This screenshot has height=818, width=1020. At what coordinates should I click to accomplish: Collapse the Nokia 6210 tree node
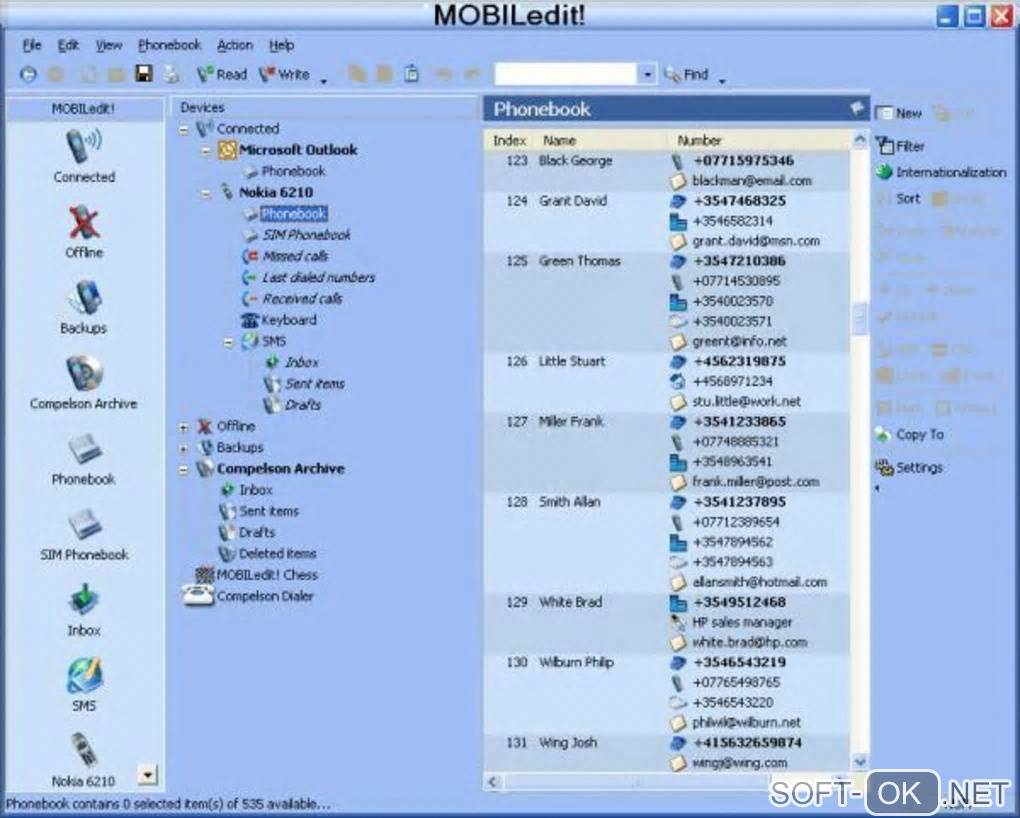click(206, 193)
